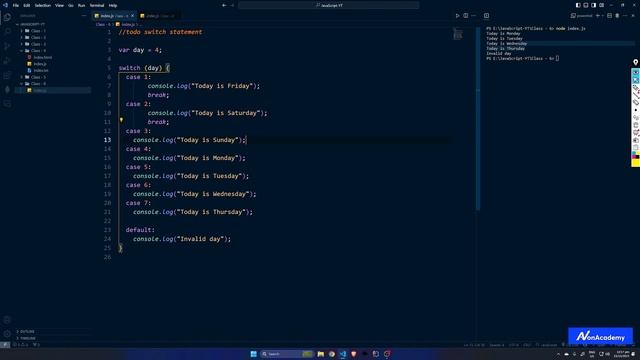640x360 pixels.
Task: Open the Edit menu
Action: pos(27,5)
